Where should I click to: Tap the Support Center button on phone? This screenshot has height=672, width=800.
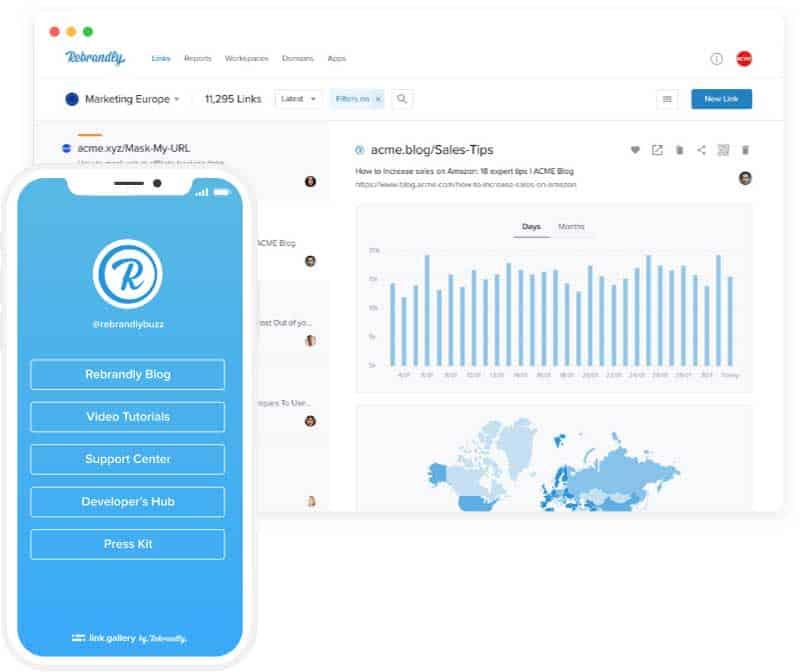pyautogui.click(x=128, y=459)
